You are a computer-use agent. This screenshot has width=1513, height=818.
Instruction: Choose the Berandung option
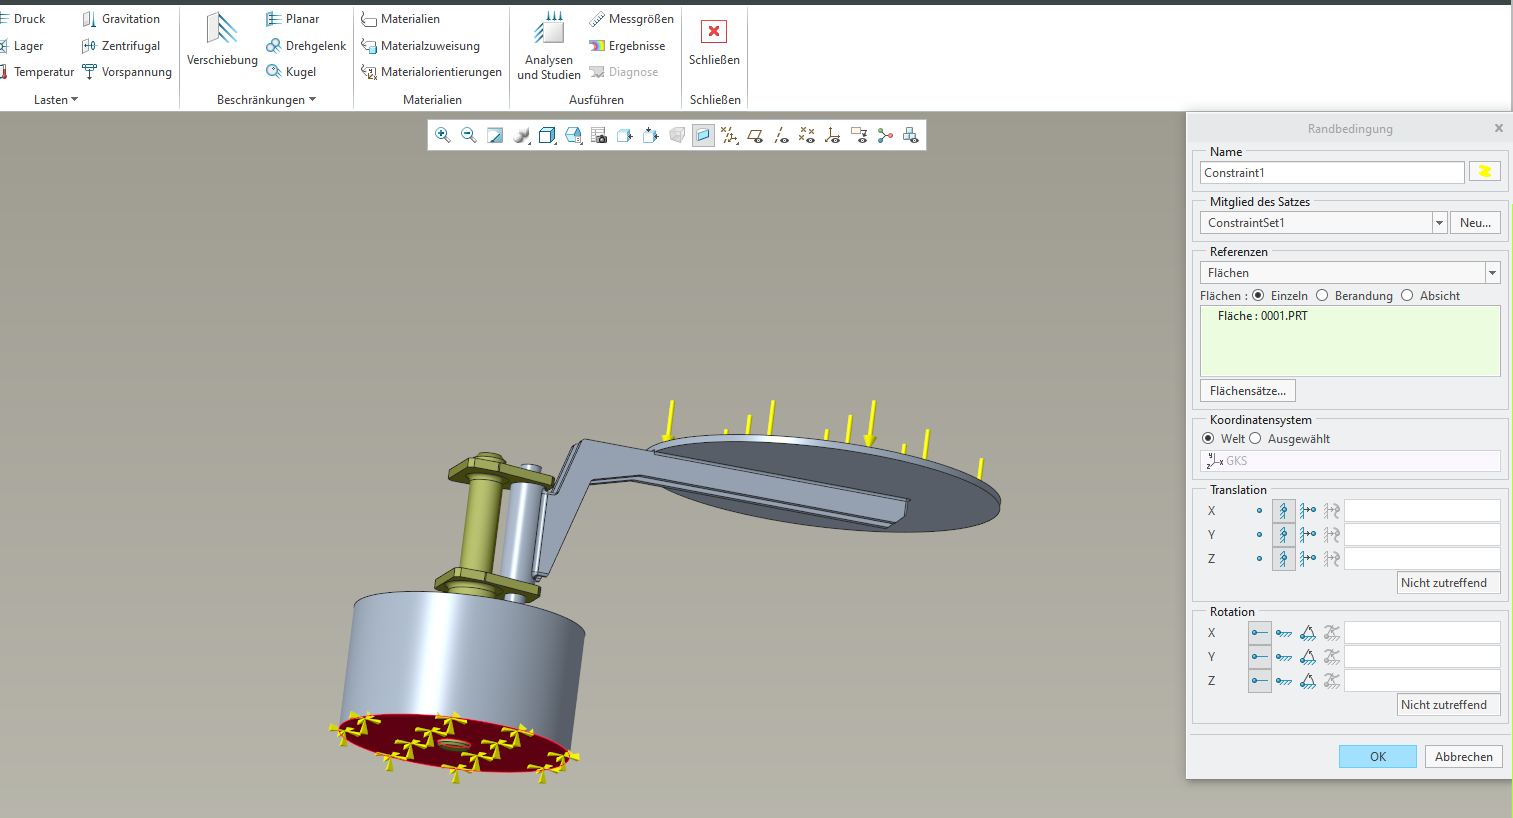point(1322,295)
